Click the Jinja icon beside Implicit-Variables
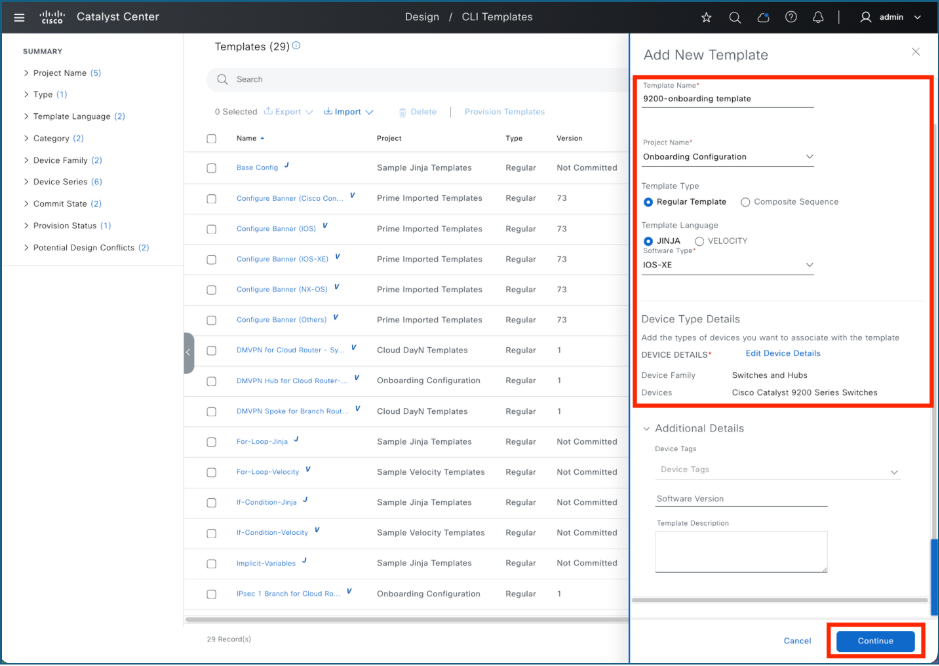This screenshot has height=666, width=939. [x=305, y=561]
